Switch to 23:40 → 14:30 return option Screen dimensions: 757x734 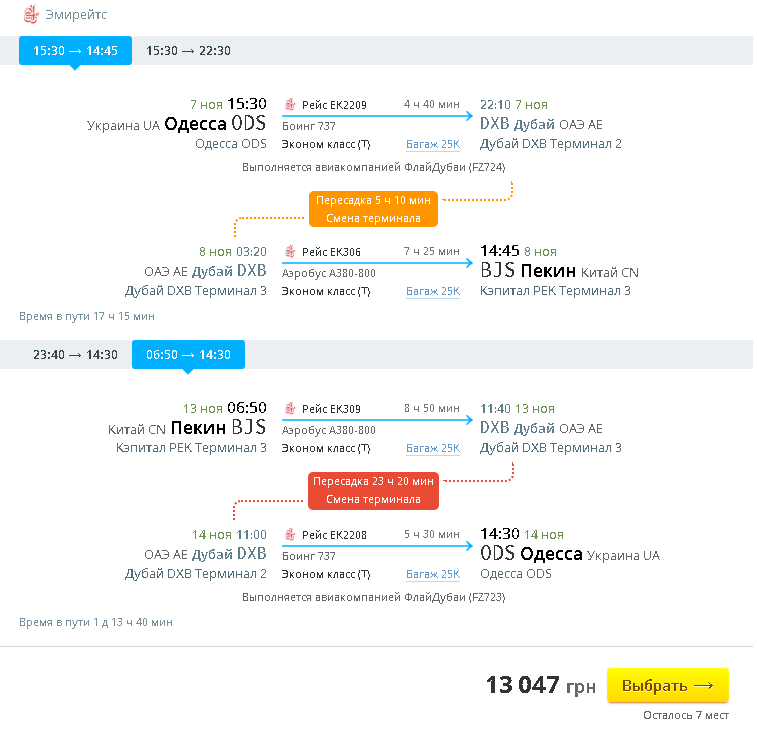click(75, 355)
